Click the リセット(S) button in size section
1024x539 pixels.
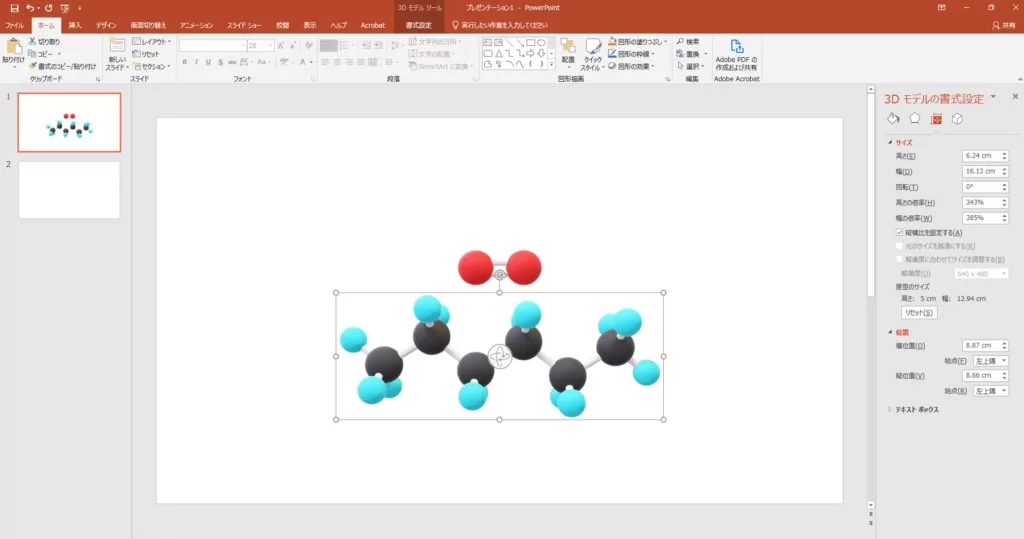pyautogui.click(x=918, y=313)
